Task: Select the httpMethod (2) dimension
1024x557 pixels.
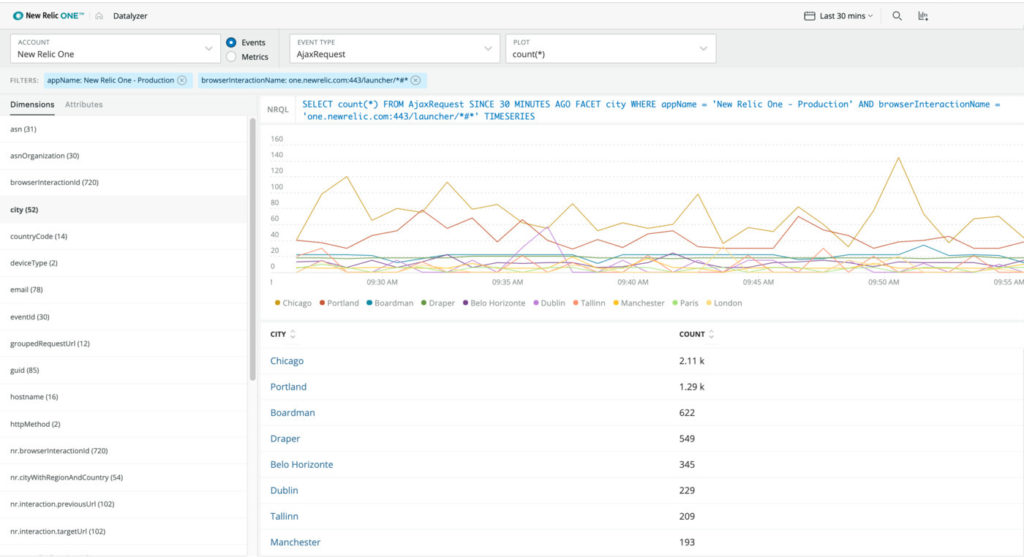Action: point(124,424)
